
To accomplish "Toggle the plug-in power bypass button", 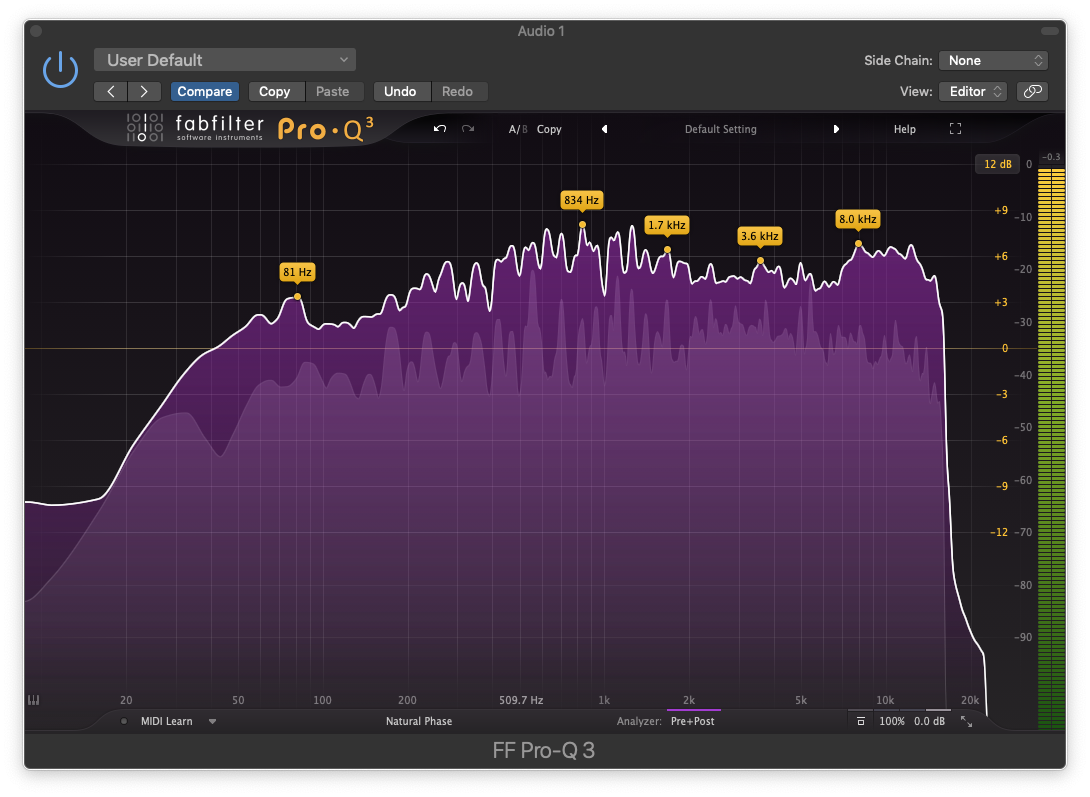I will point(60,69).
